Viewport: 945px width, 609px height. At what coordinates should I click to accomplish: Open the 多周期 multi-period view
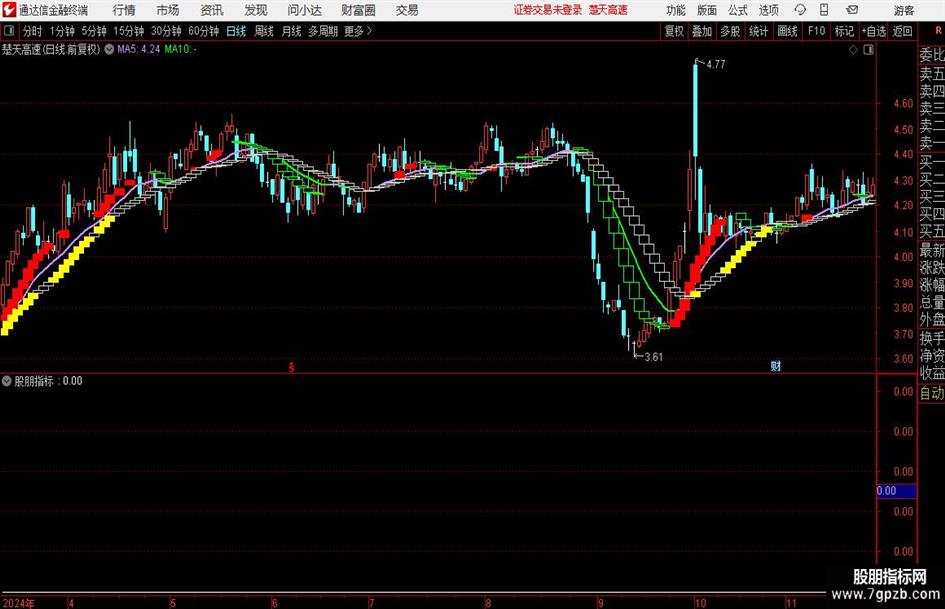tap(323, 31)
